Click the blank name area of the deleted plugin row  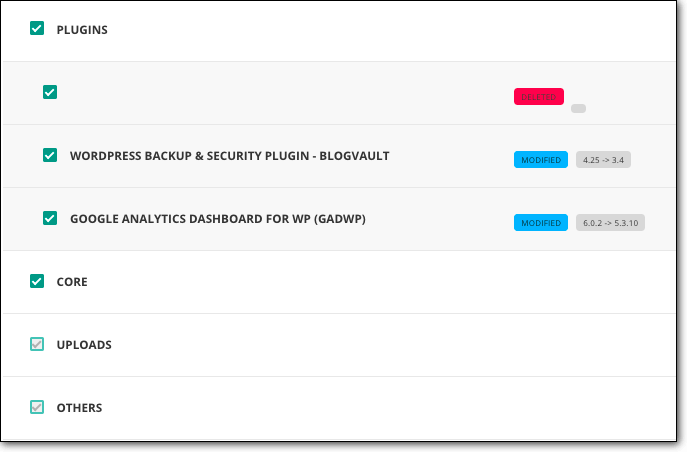(280, 93)
